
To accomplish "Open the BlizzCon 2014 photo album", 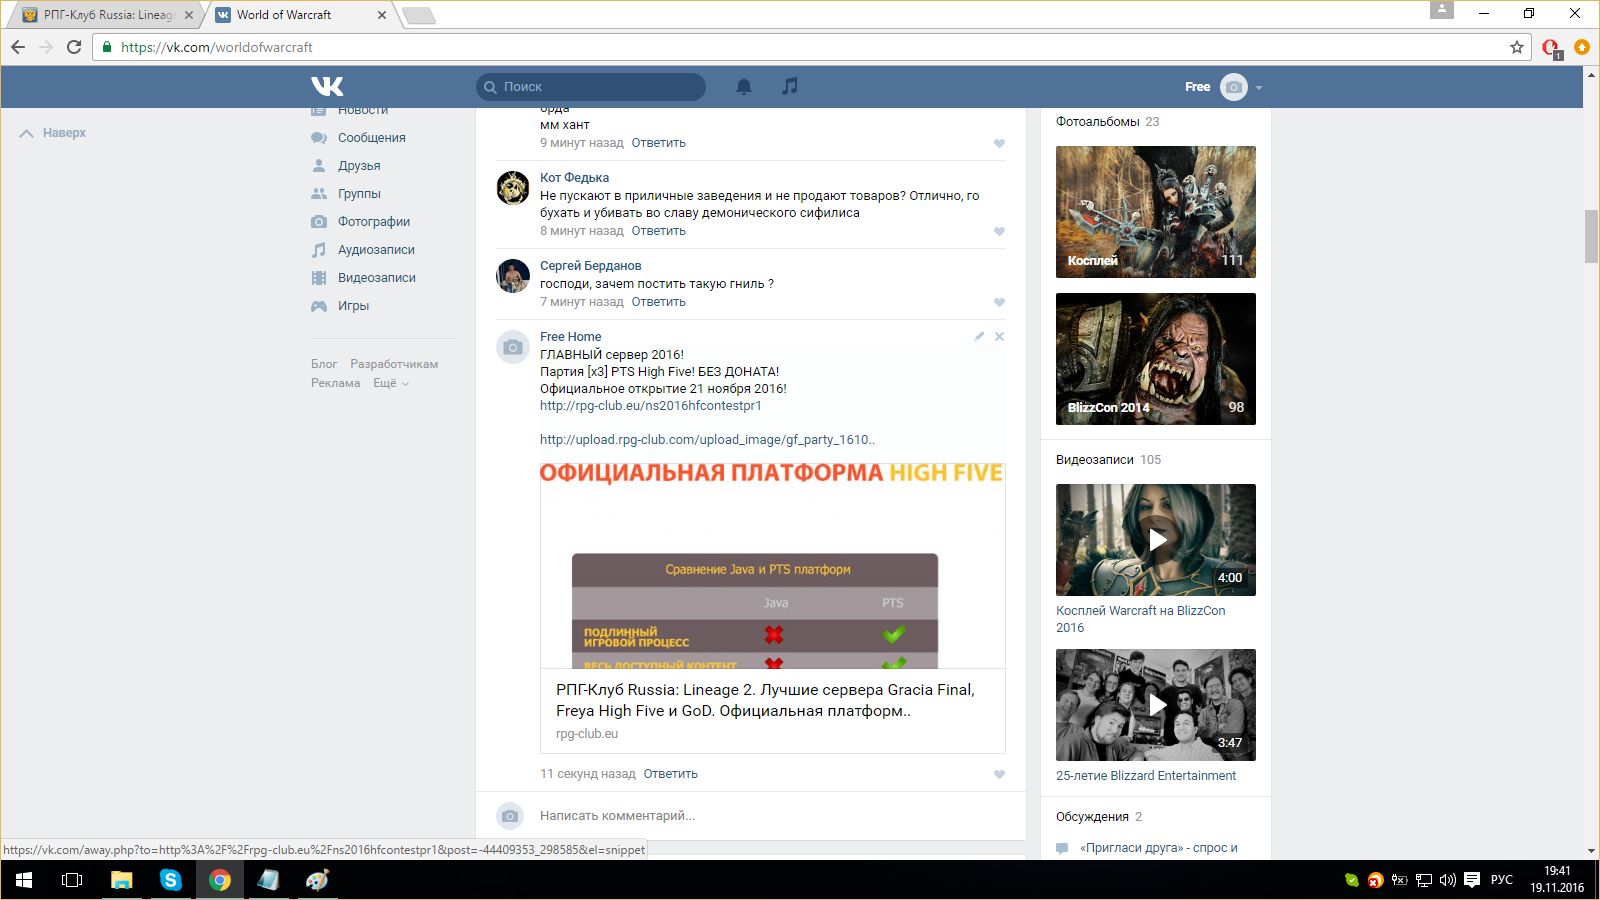I will click(1156, 359).
